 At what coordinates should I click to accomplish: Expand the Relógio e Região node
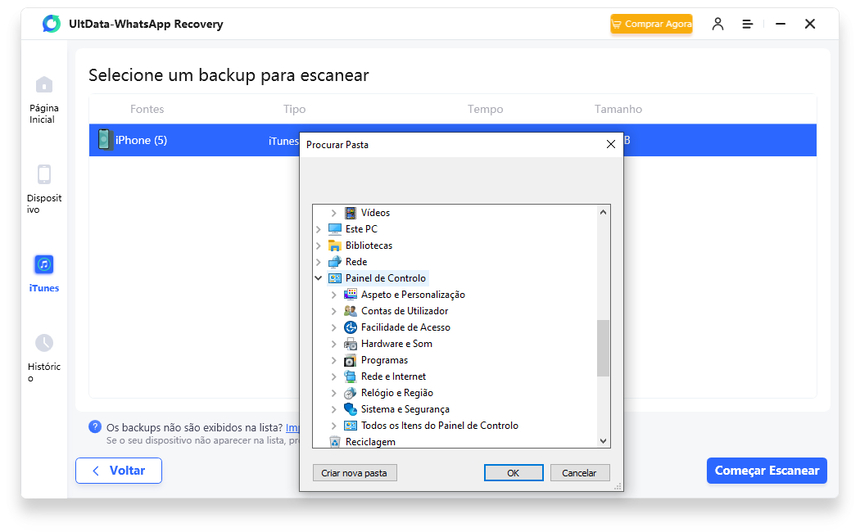(333, 393)
